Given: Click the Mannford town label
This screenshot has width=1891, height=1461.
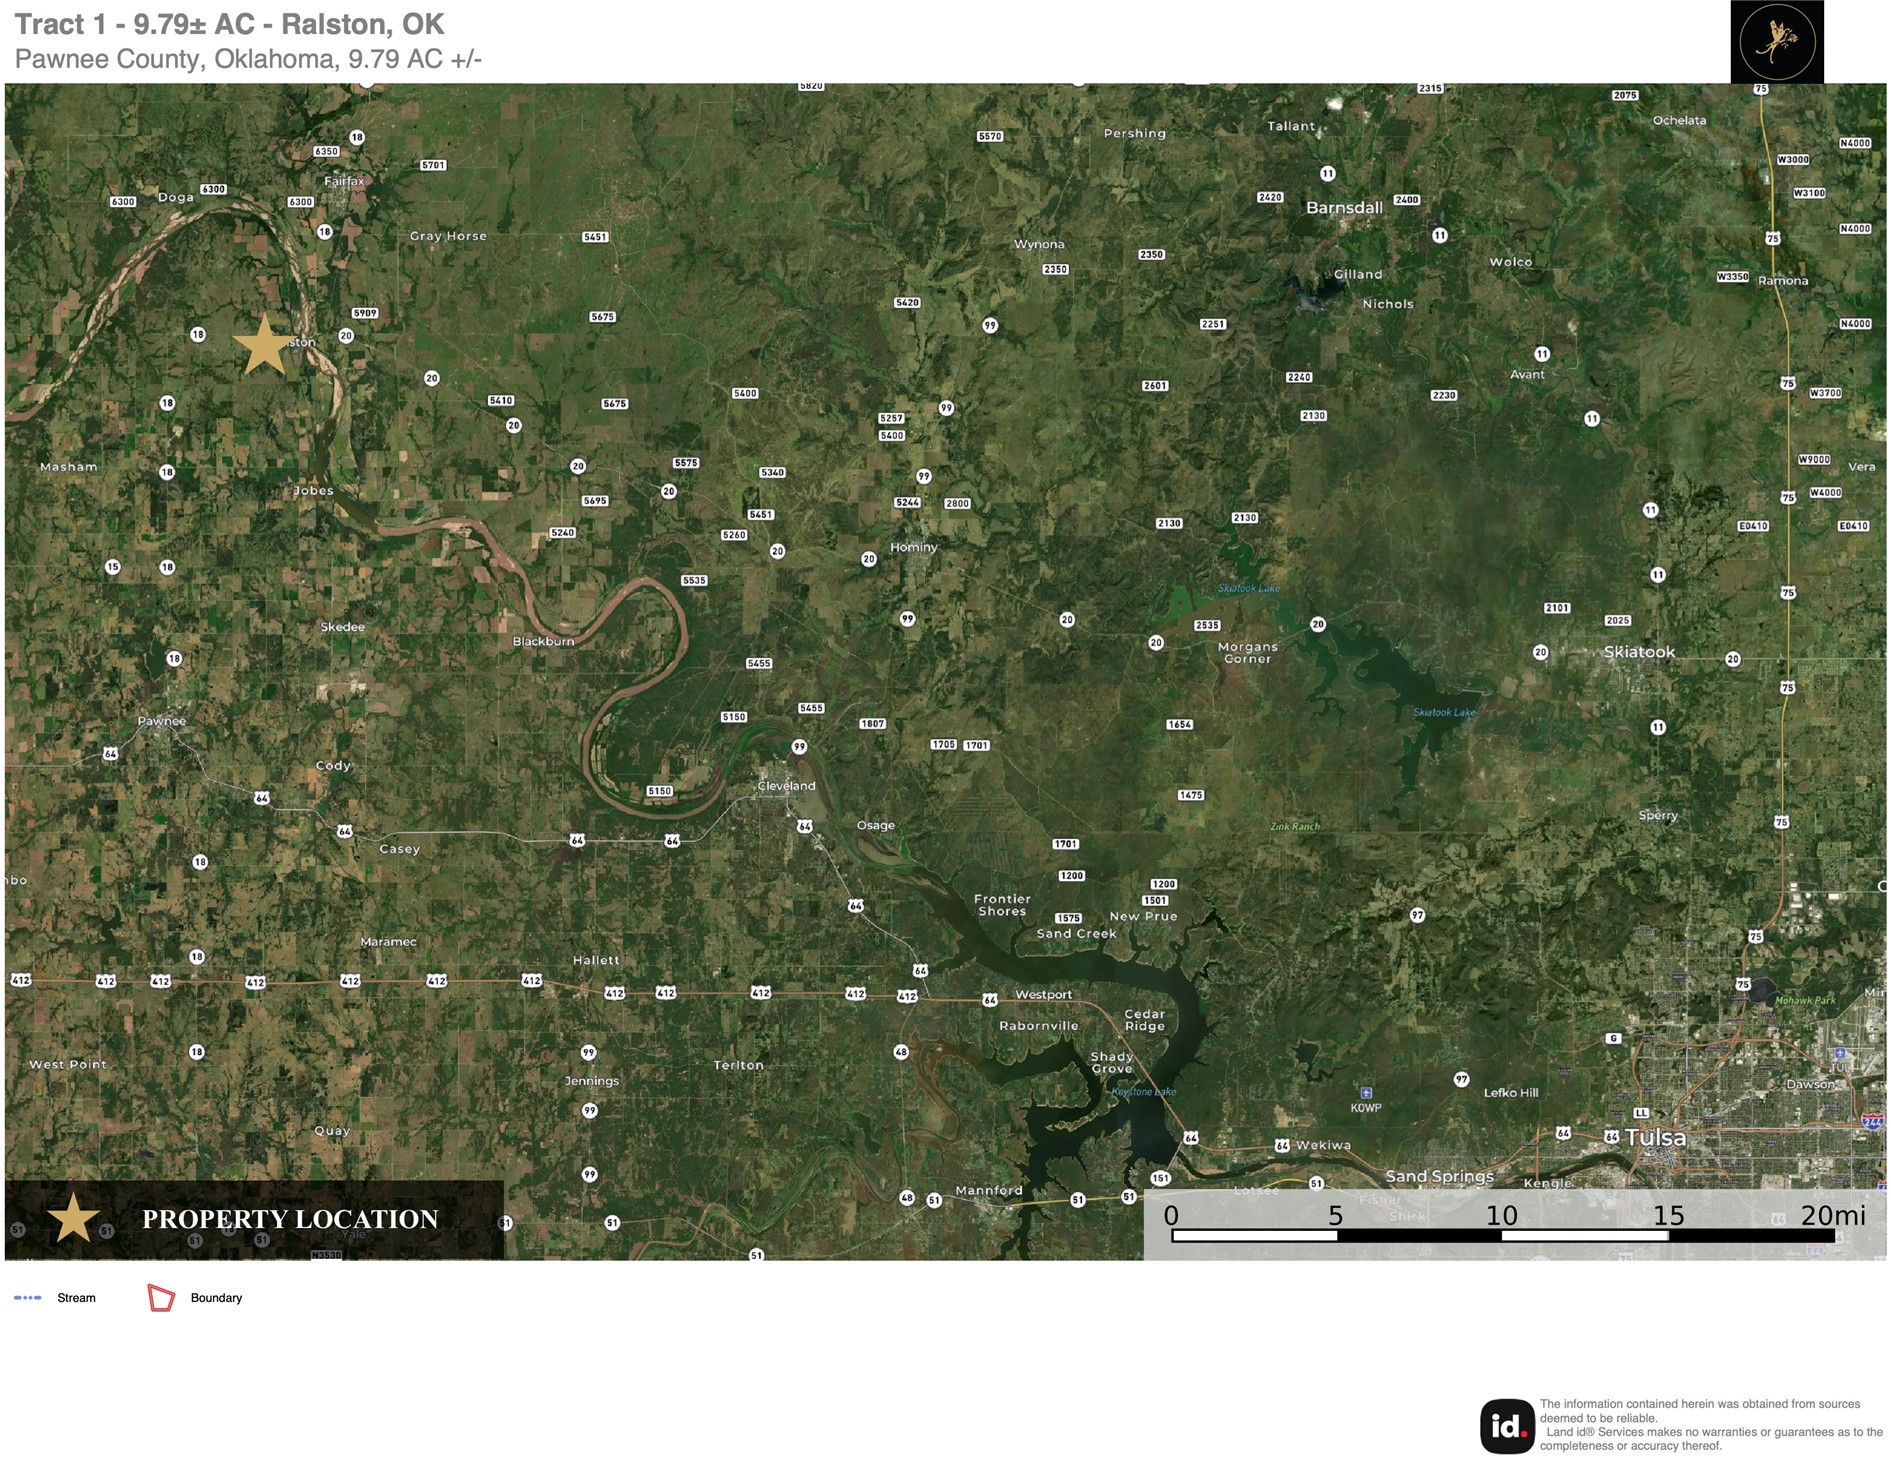Looking at the screenshot, I should pyautogui.click(x=989, y=1190).
